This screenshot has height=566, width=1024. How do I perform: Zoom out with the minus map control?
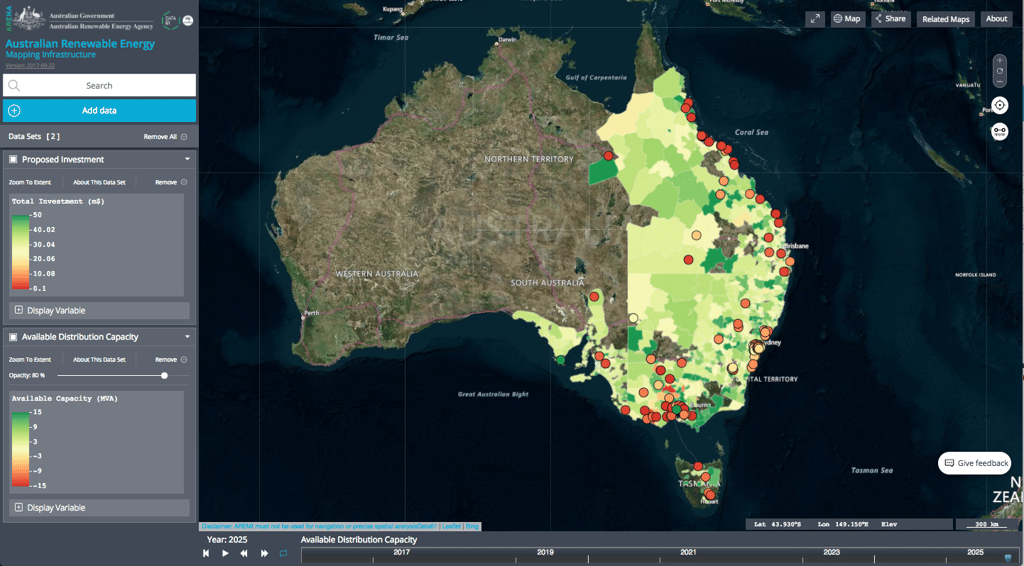999,82
